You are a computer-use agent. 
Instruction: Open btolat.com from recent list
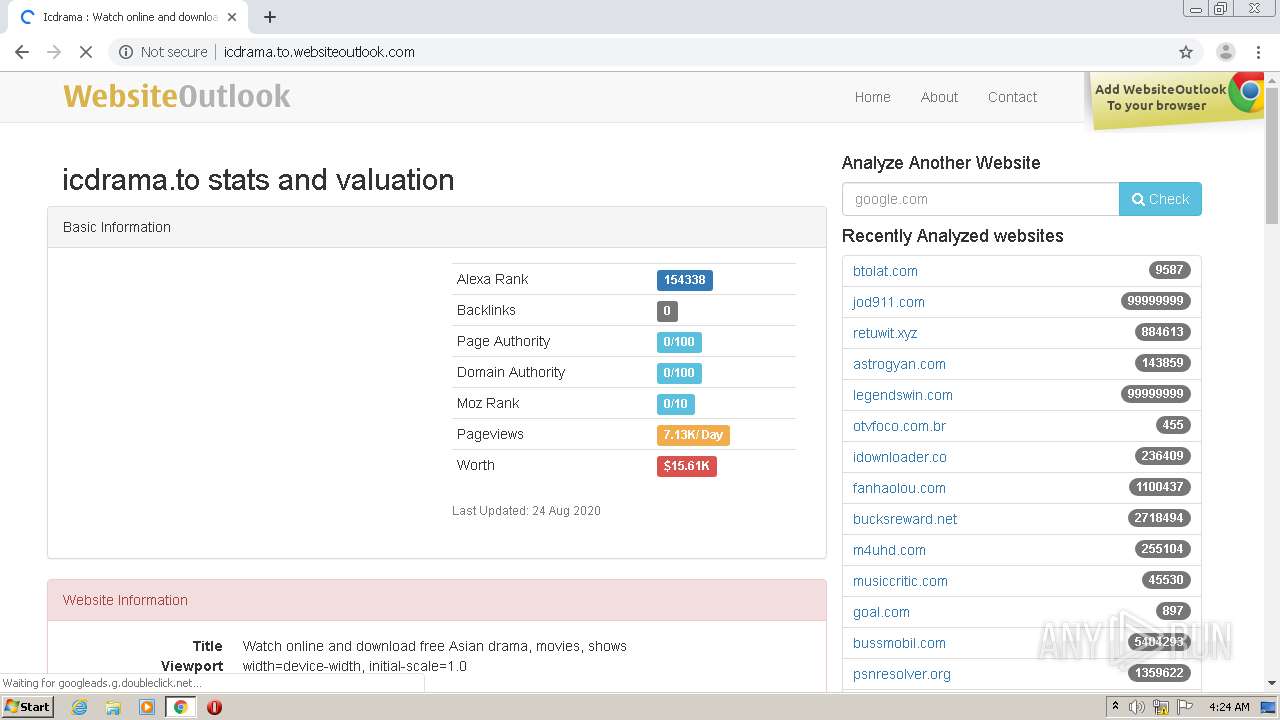pyautogui.click(x=885, y=271)
